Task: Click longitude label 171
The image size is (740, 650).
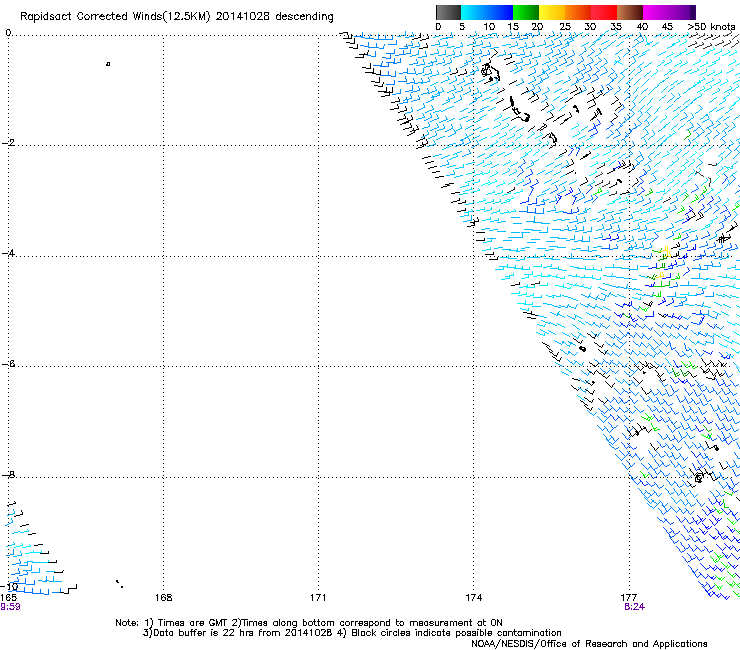Action: (x=318, y=598)
